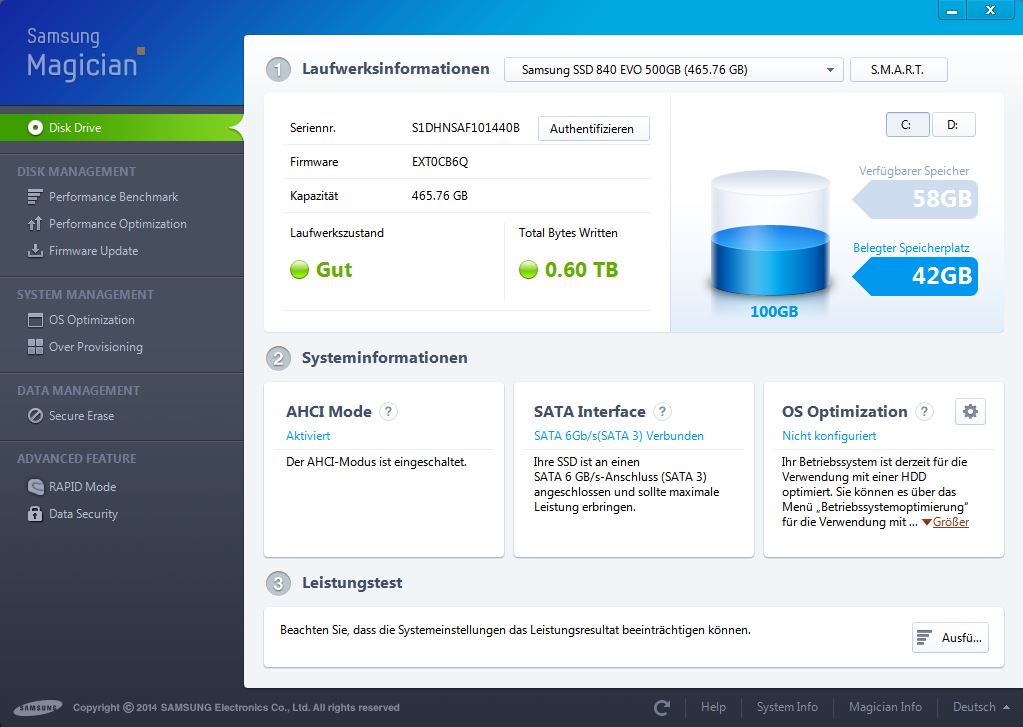This screenshot has height=727, width=1023.
Task: Select the C: partition
Action: [908, 125]
